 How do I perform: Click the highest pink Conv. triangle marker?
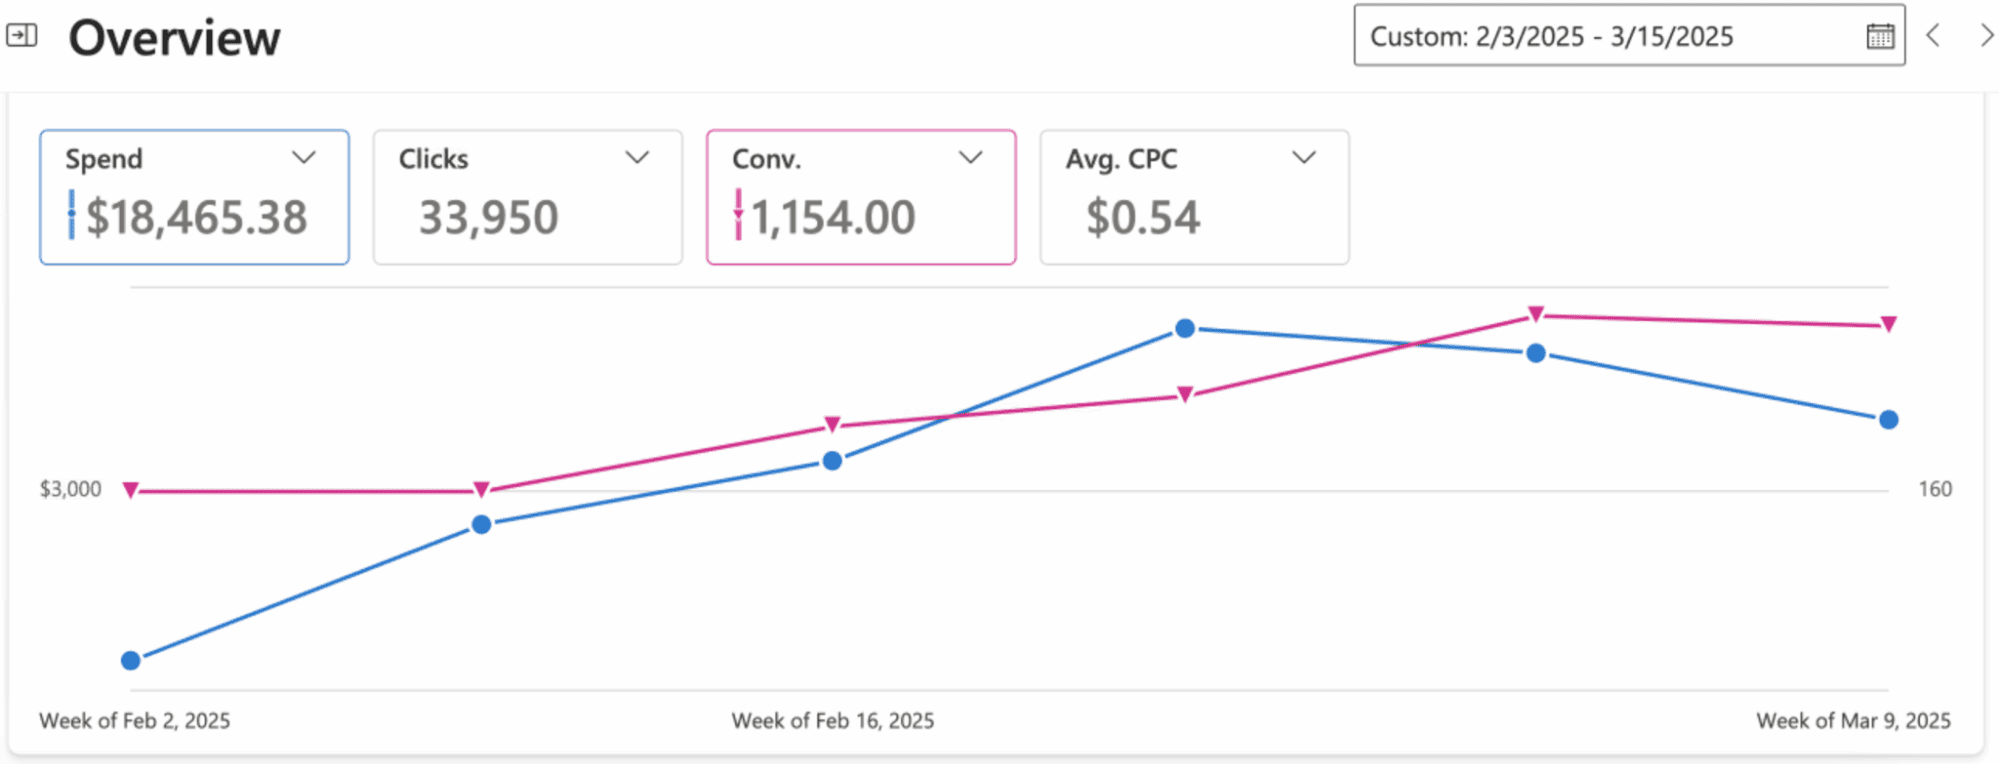[x=1536, y=315]
